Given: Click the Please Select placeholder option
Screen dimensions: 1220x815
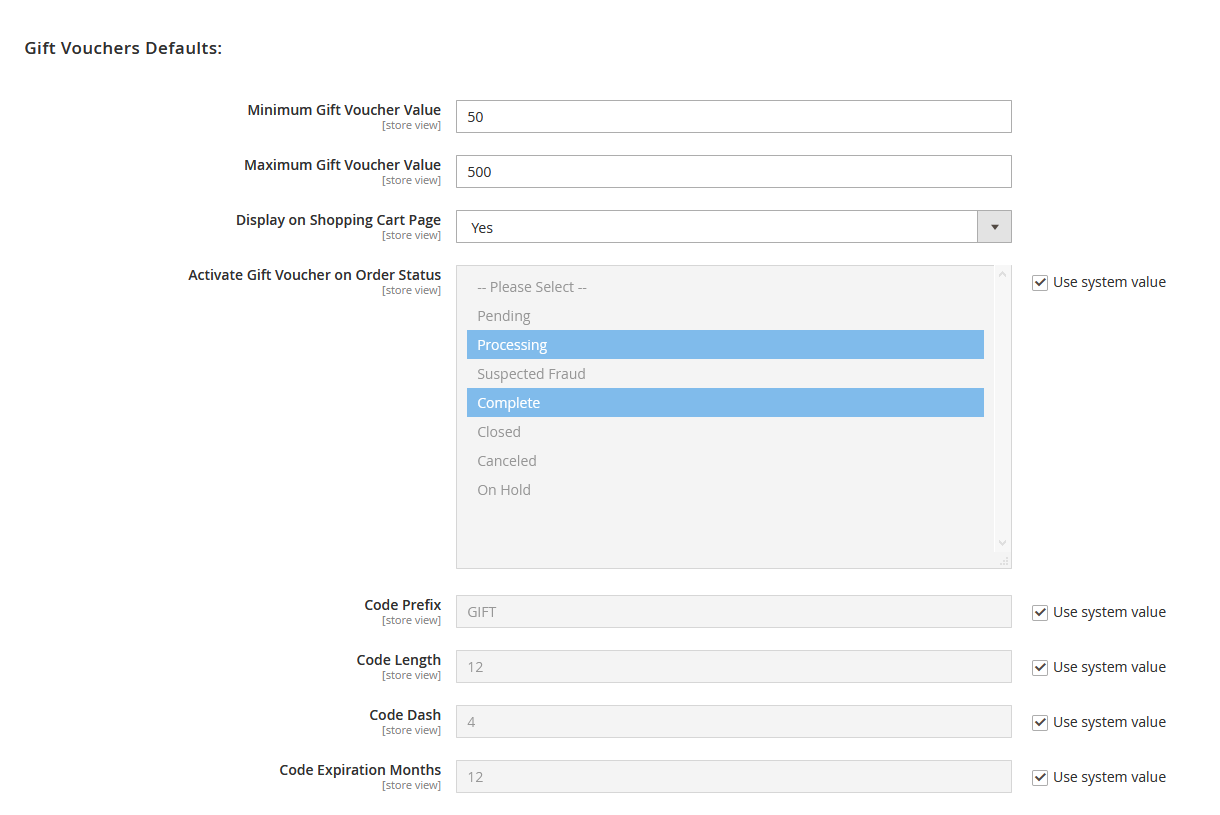Looking at the screenshot, I should coord(531,287).
